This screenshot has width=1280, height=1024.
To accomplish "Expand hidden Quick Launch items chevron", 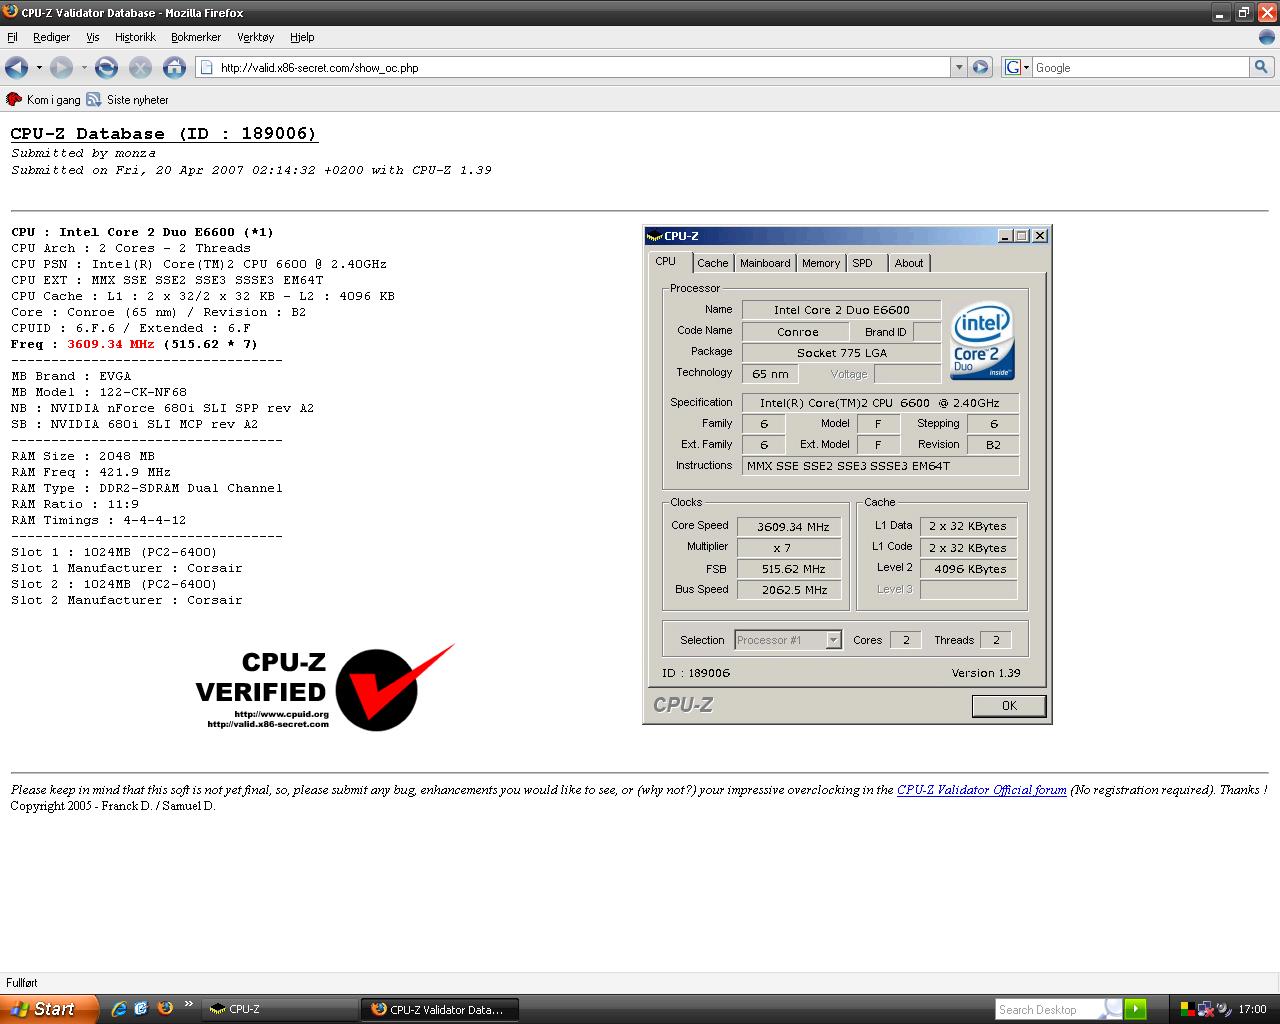I will (x=188, y=1005).
